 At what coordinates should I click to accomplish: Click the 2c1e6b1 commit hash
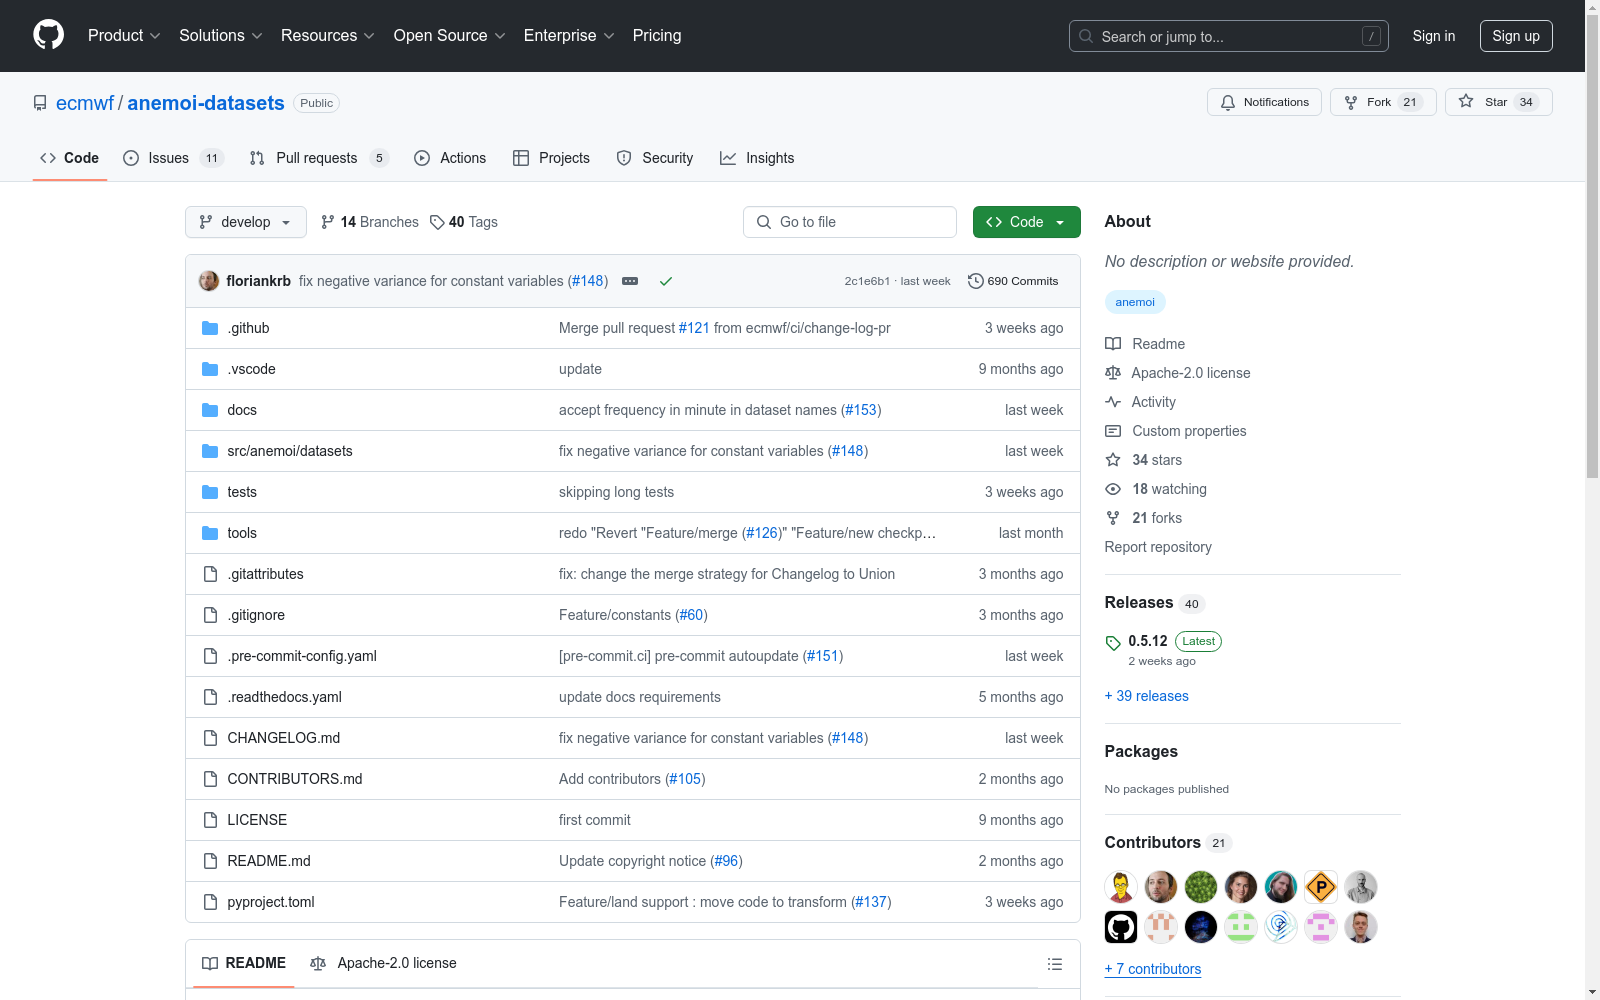(867, 281)
